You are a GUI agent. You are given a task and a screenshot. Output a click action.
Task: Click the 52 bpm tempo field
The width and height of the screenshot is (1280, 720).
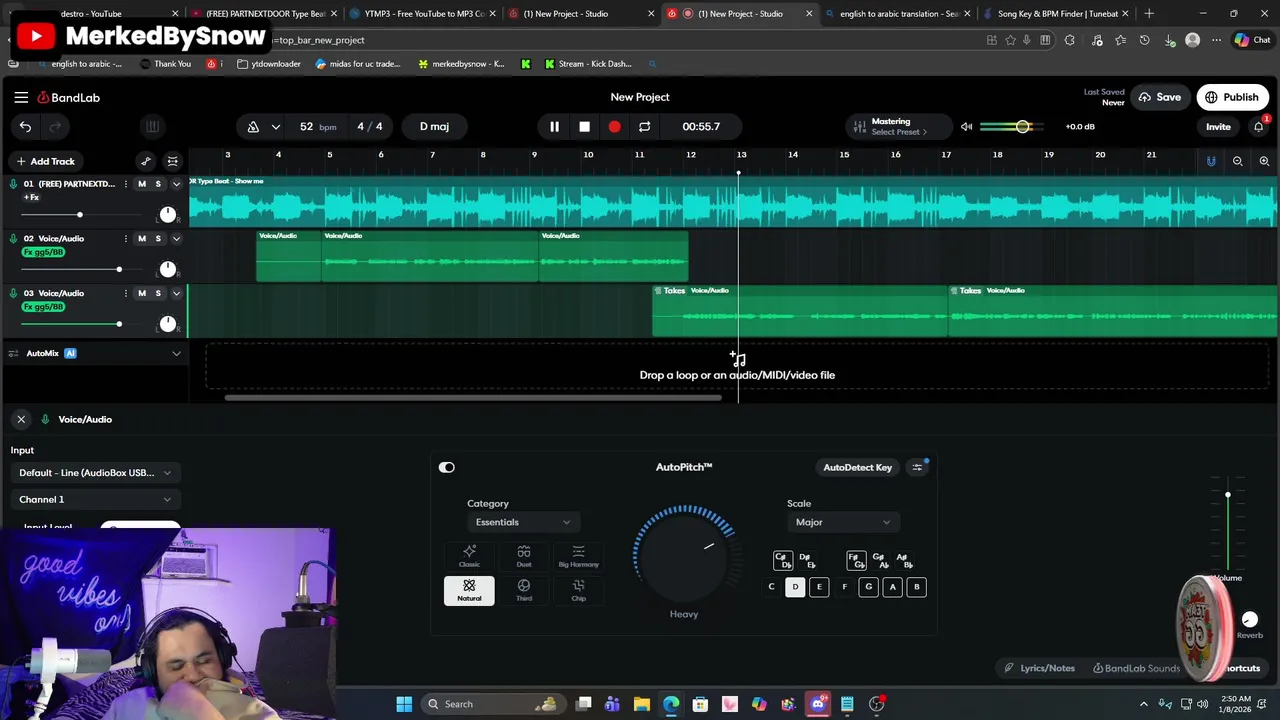click(317, 127)
